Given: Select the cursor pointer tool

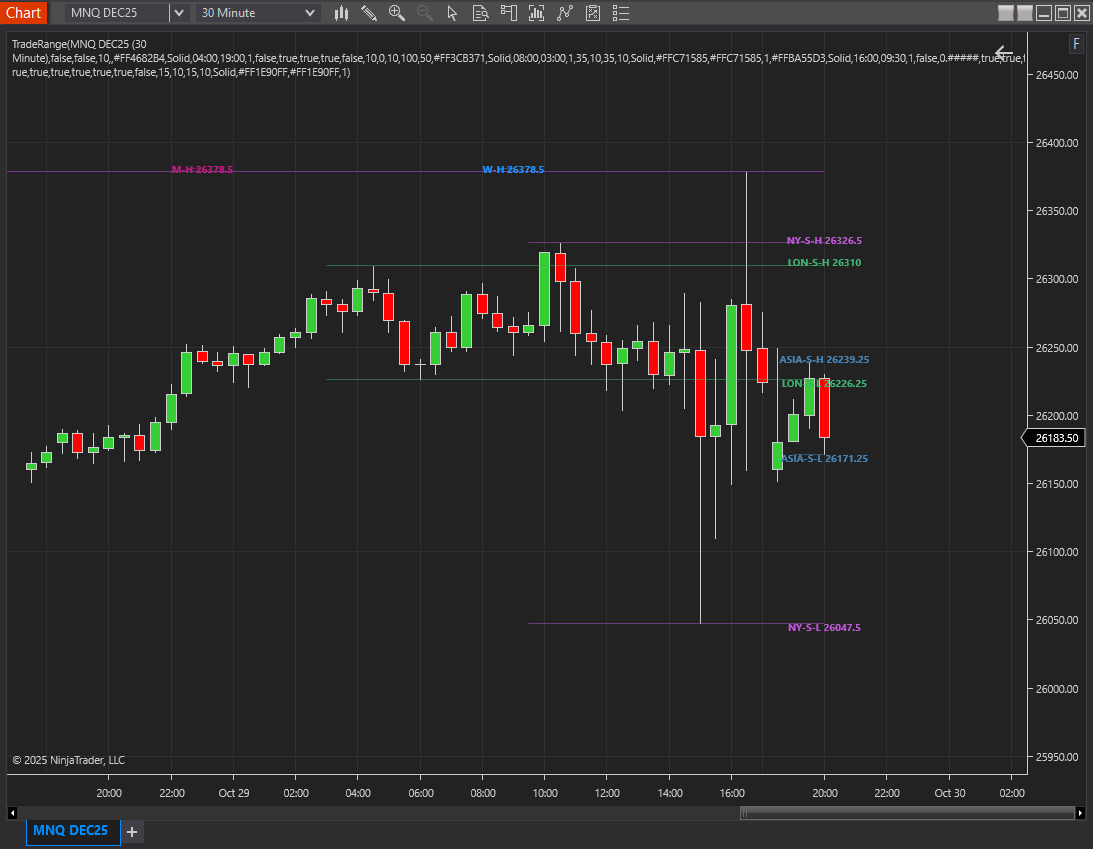Looking at the screenshot, I should [x=453, y=13].
